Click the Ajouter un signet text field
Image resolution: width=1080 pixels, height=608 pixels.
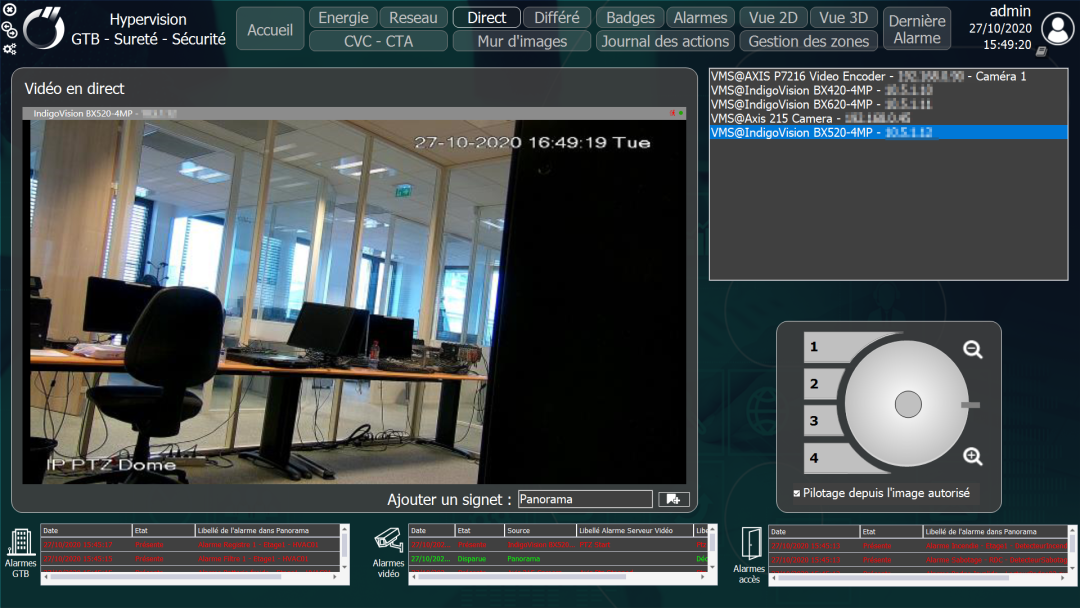click(x=585, y=499)
